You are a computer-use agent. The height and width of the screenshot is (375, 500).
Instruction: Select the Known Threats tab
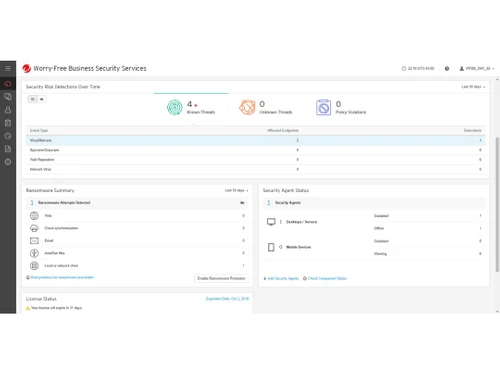coord(191,108)
